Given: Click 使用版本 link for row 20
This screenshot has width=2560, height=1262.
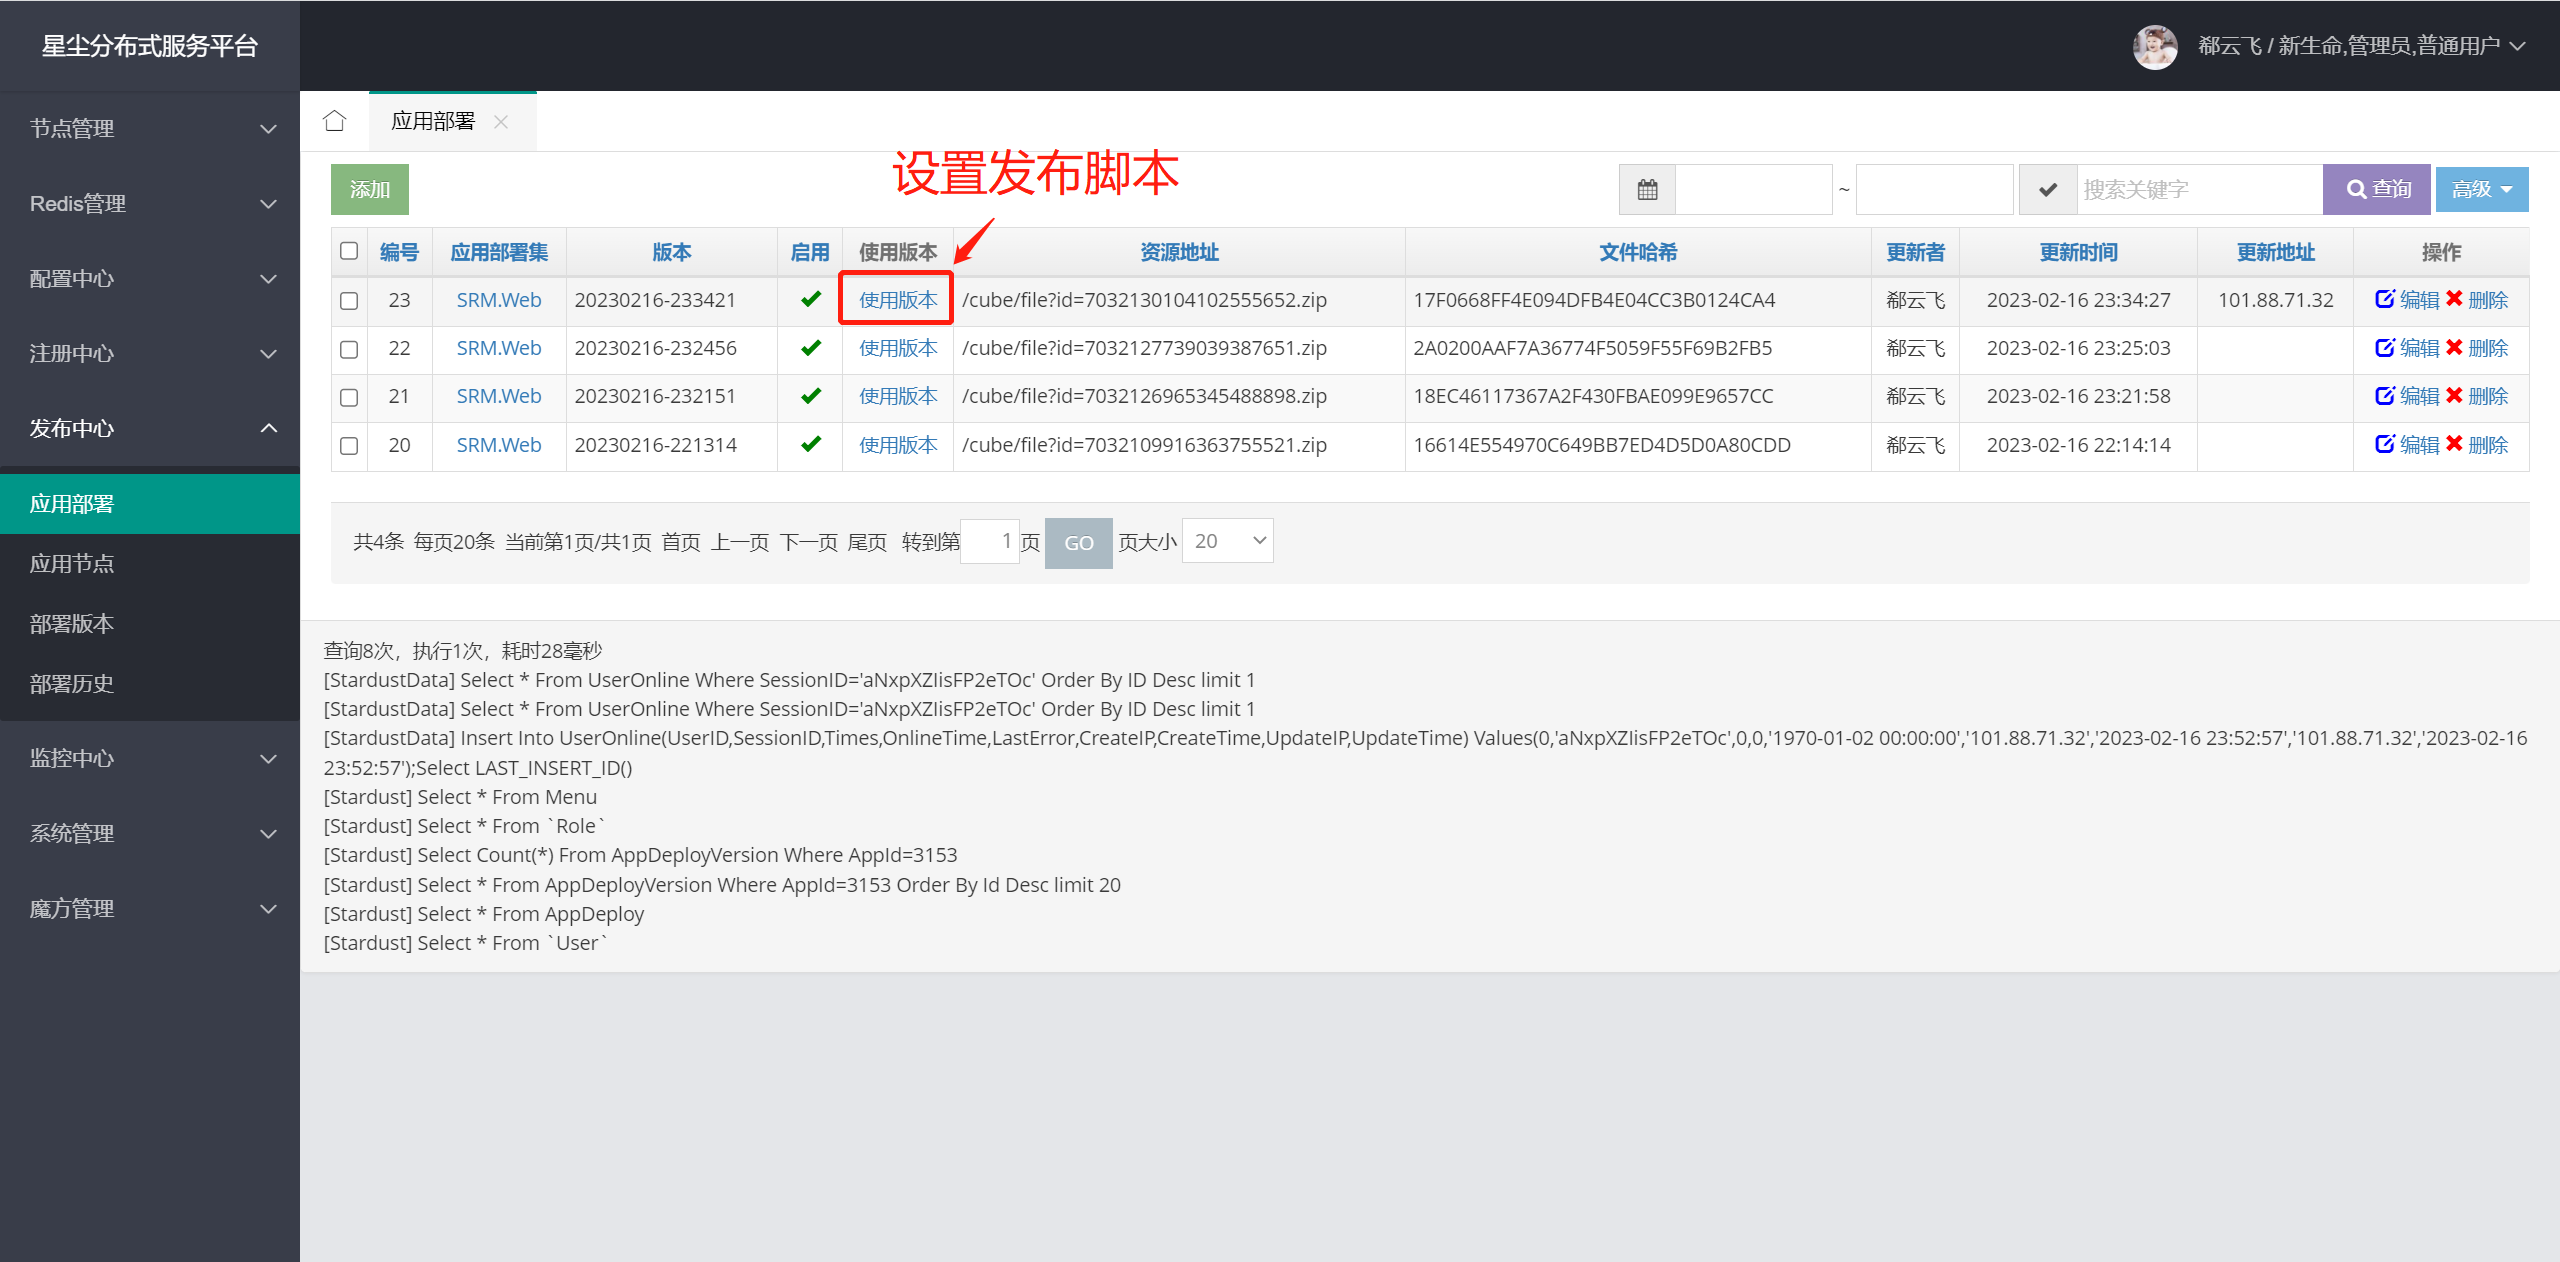Looking at the screenshot, I should pos(897,445).
